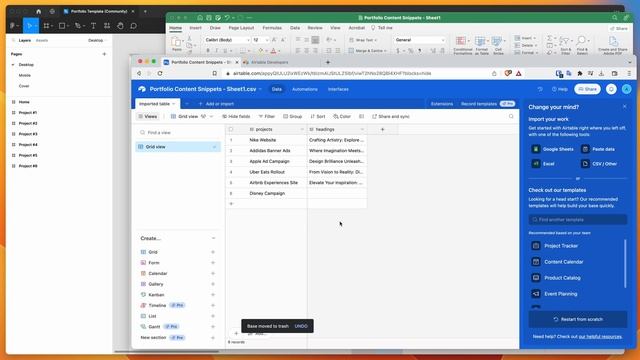The width and height of the screenshot is (640, 360).
Task: Toggle the select-all checkbox in table header
Action: pyautogui.click(x=231, y=129)
